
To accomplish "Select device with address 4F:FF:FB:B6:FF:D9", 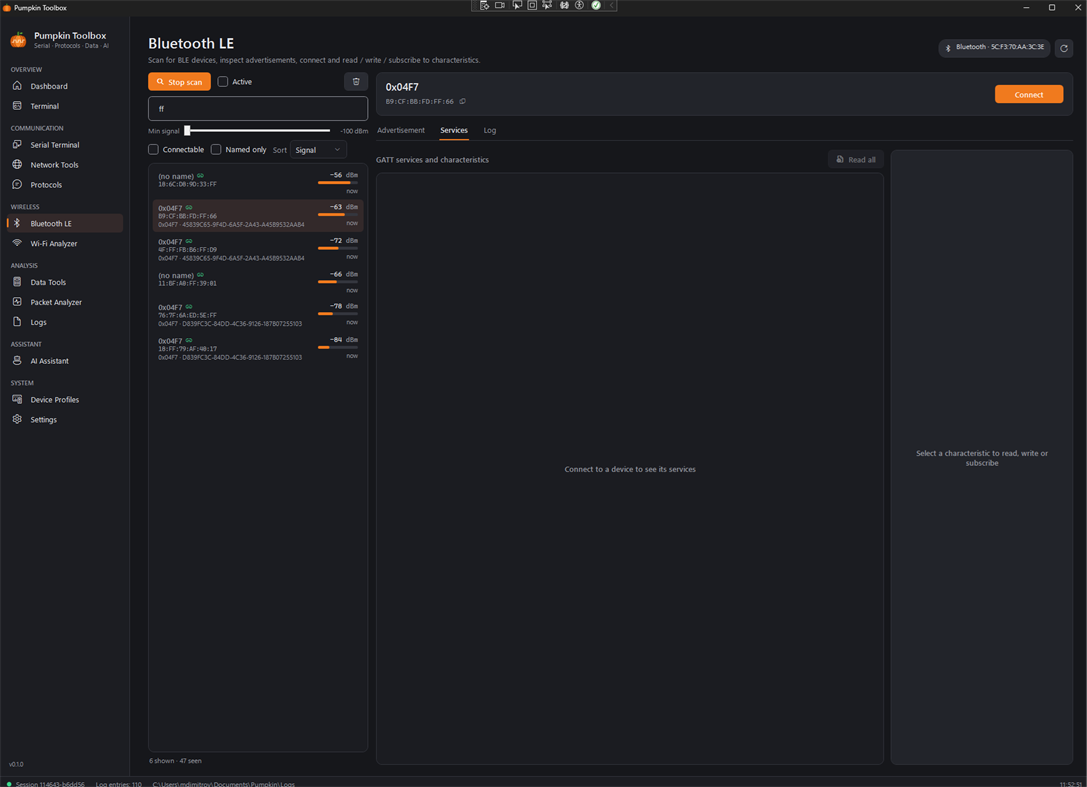I will [258, 250].
